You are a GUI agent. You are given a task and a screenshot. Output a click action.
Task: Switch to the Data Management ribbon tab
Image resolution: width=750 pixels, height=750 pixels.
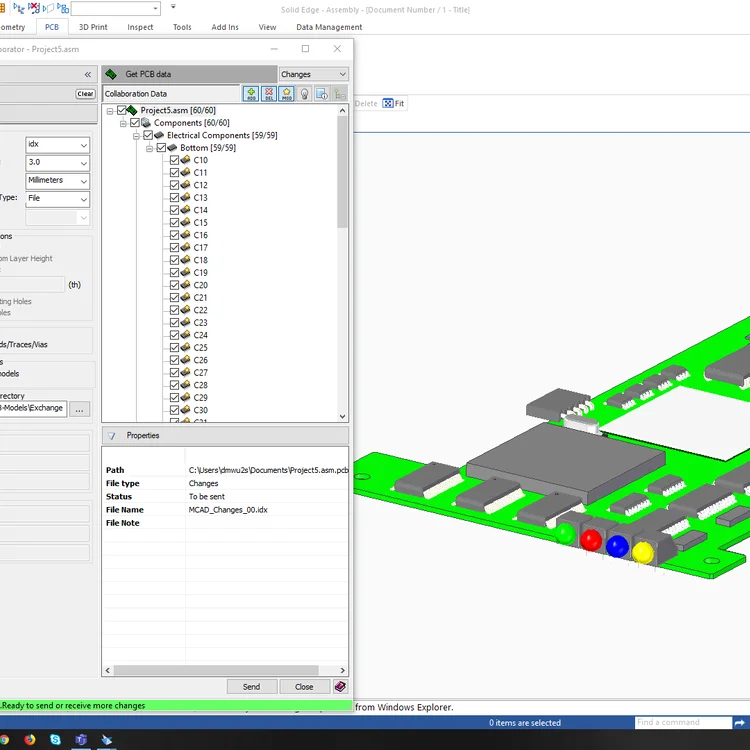pyautogui.click(x=329, y=27)
